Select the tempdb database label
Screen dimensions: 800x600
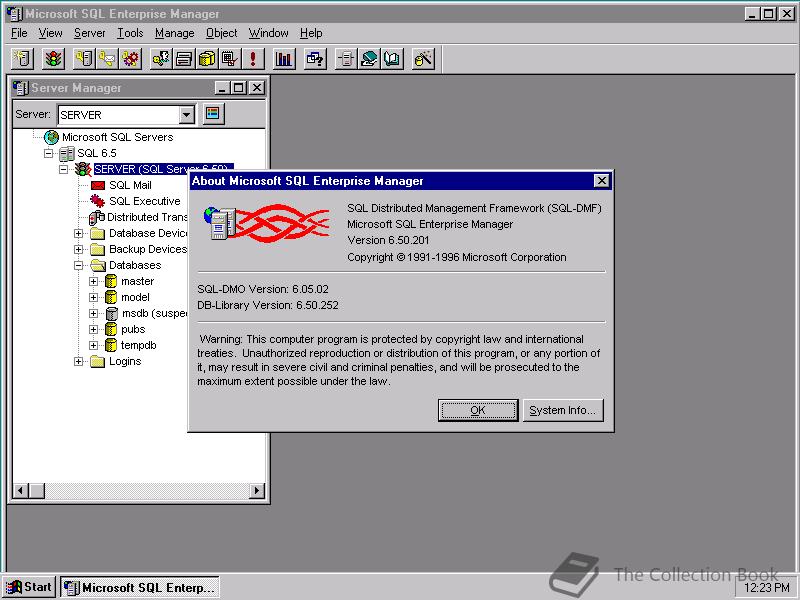pyautogui.click(x=138, y=345)
